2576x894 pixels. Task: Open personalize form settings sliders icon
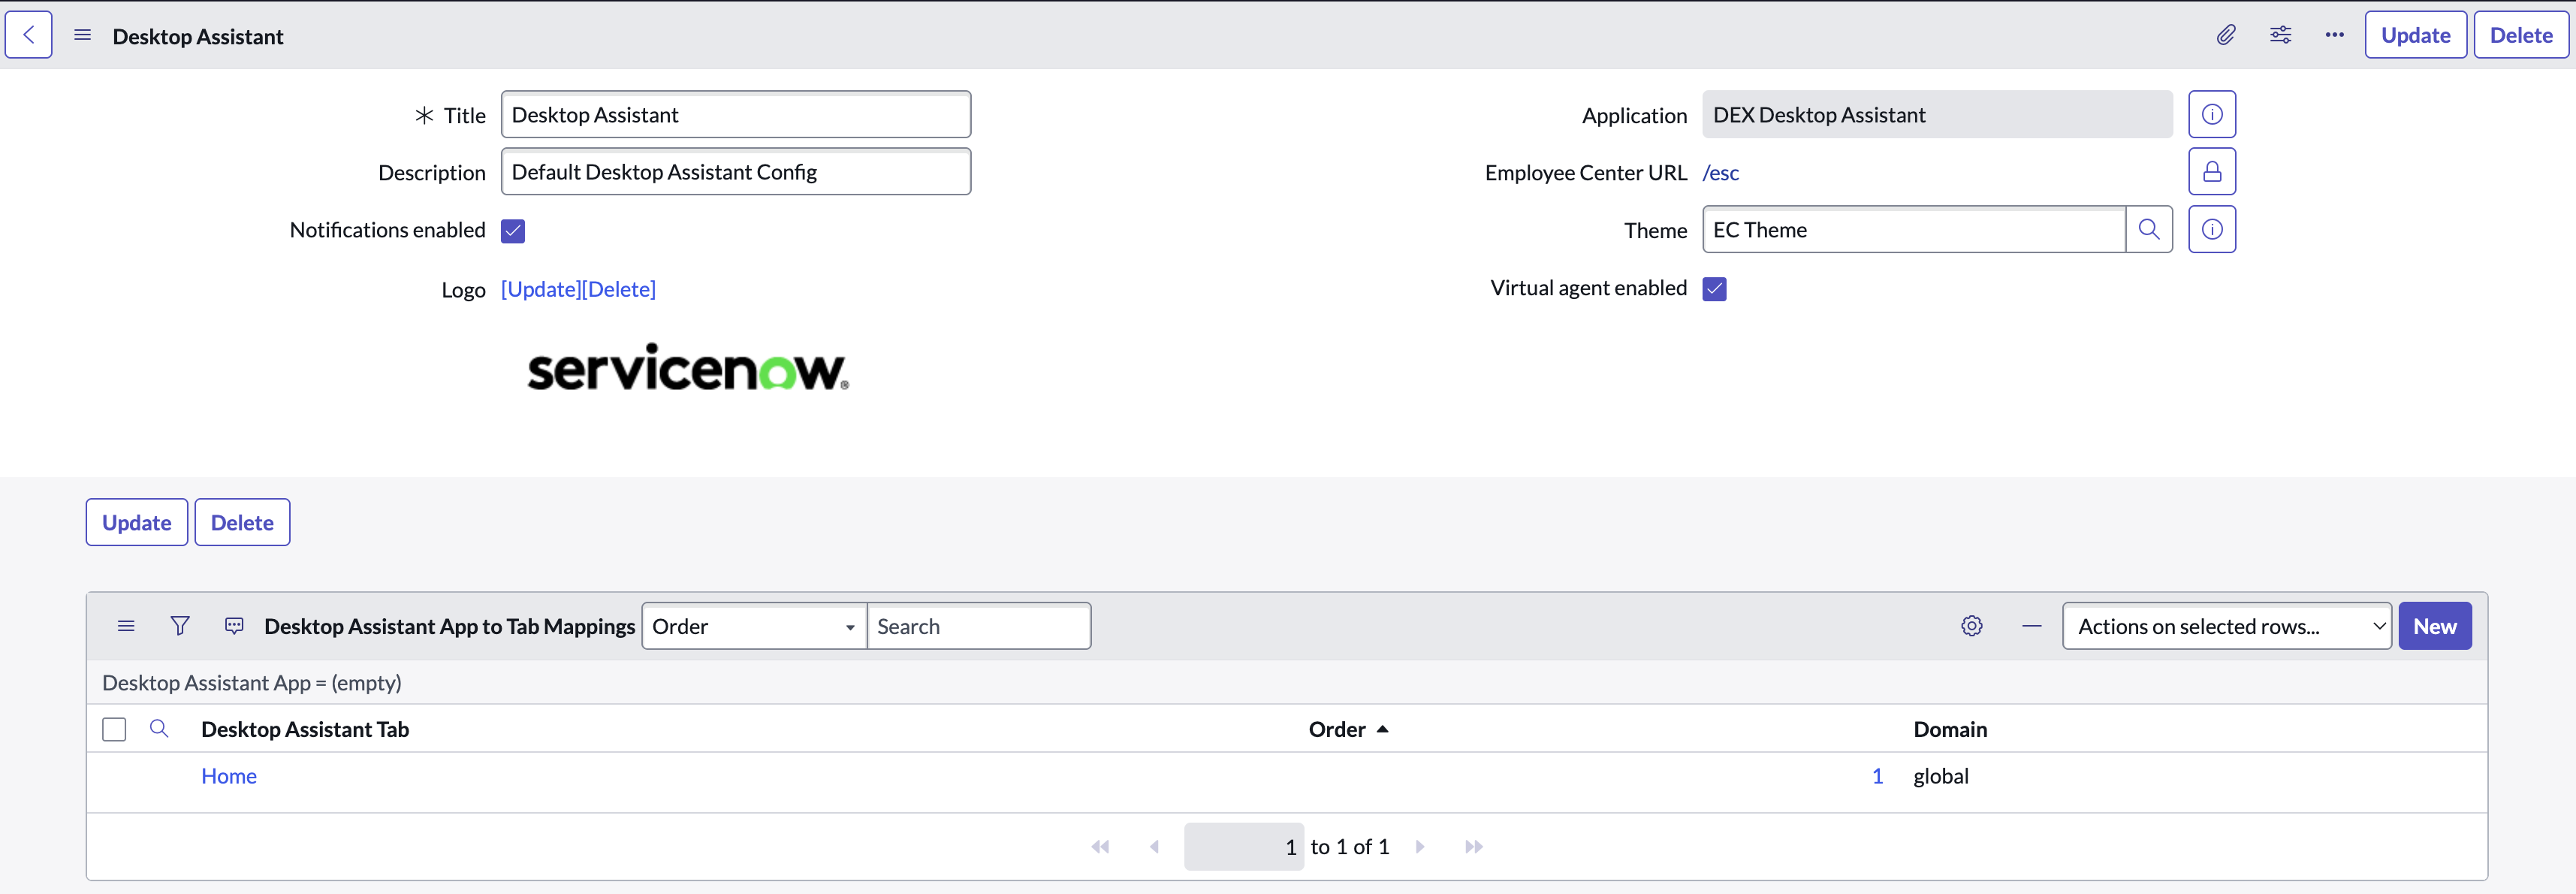[2280, 35]
